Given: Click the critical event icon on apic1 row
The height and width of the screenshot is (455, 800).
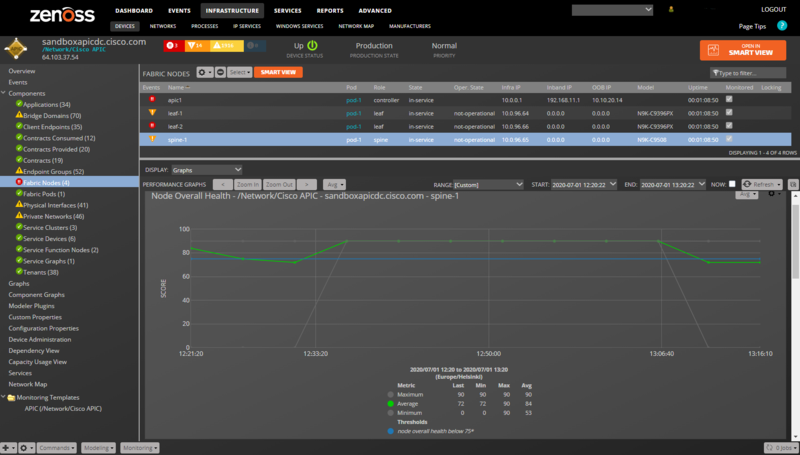Looking at the screenshot, I should (x=152, y=99).
